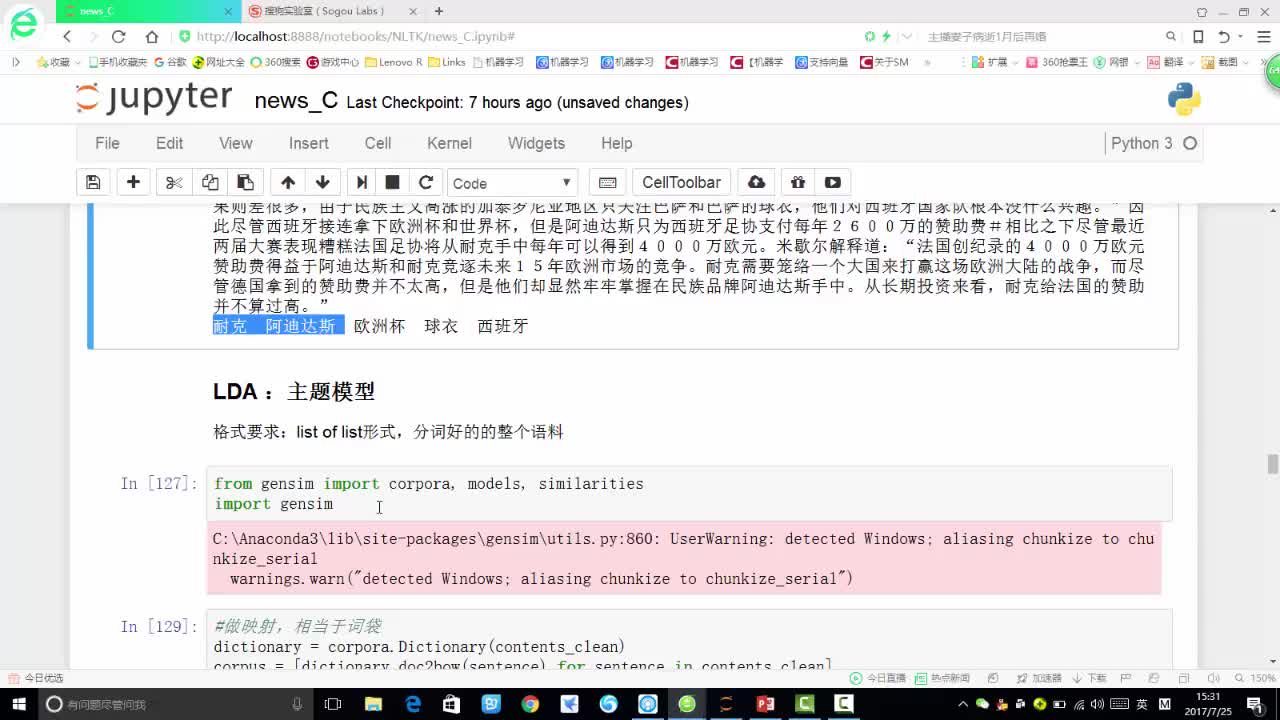Open the red PowerPoint taskbar icon
This screenshot has width=1280, height=720.
(x=766, y=704)
